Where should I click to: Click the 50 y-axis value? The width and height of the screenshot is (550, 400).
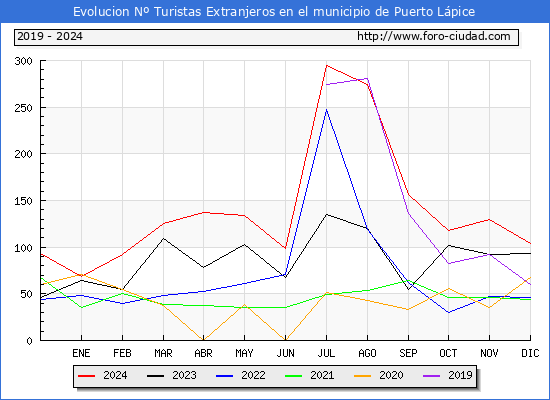[x=26, y=294]
